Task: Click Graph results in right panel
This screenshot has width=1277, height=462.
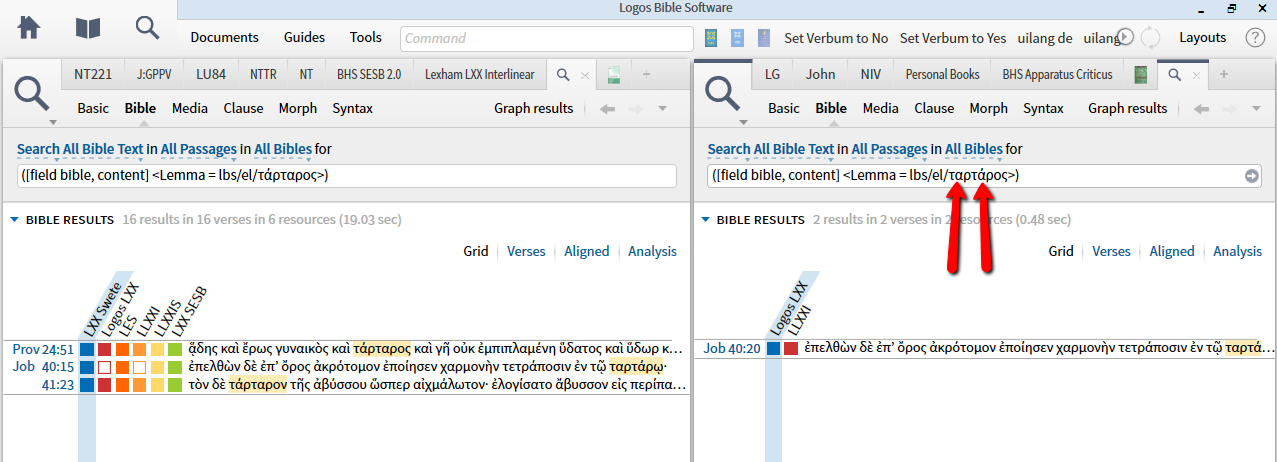Action: (1127, 108)
